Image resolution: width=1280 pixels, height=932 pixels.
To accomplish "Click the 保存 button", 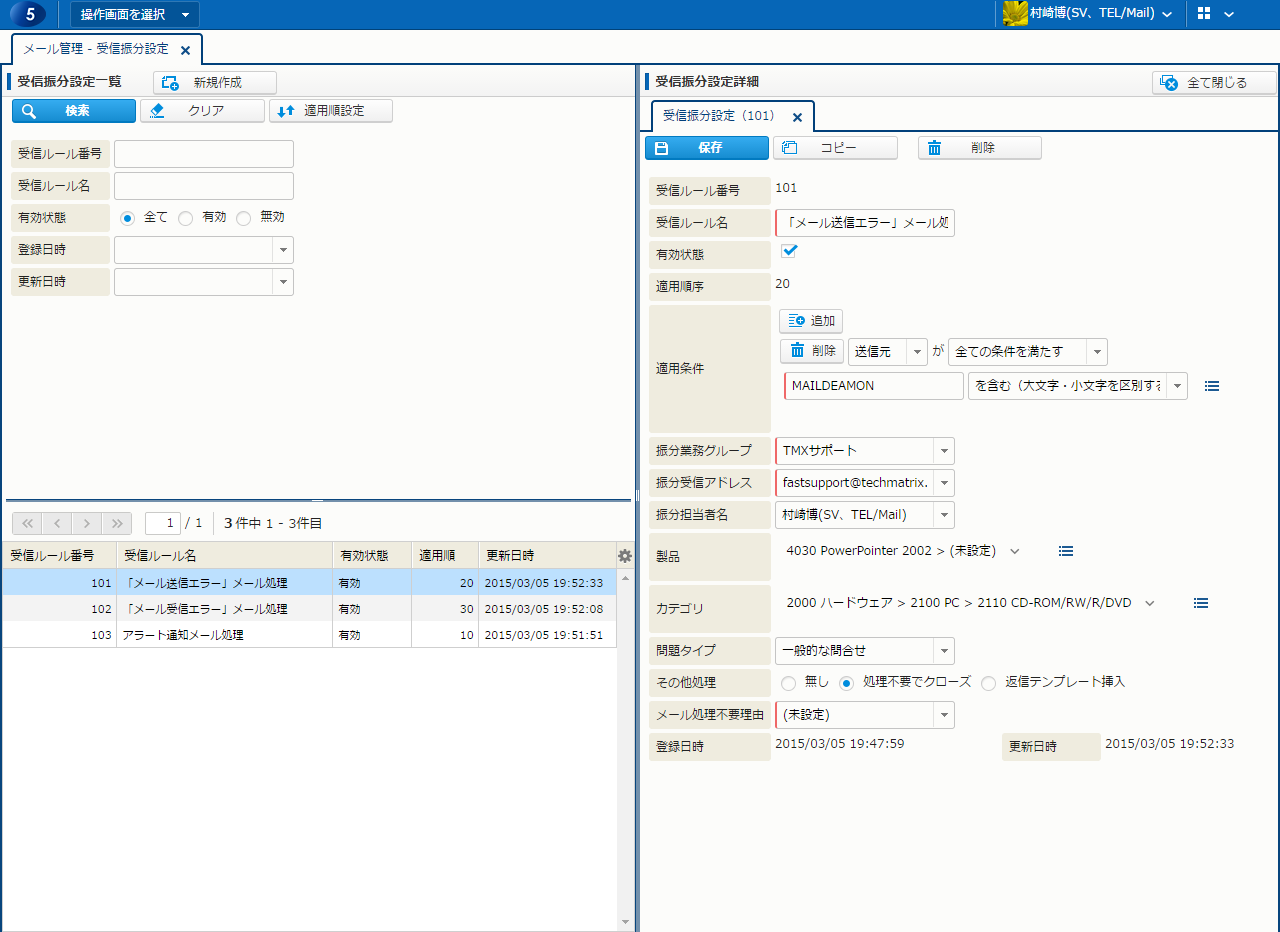I will [707, 148].
